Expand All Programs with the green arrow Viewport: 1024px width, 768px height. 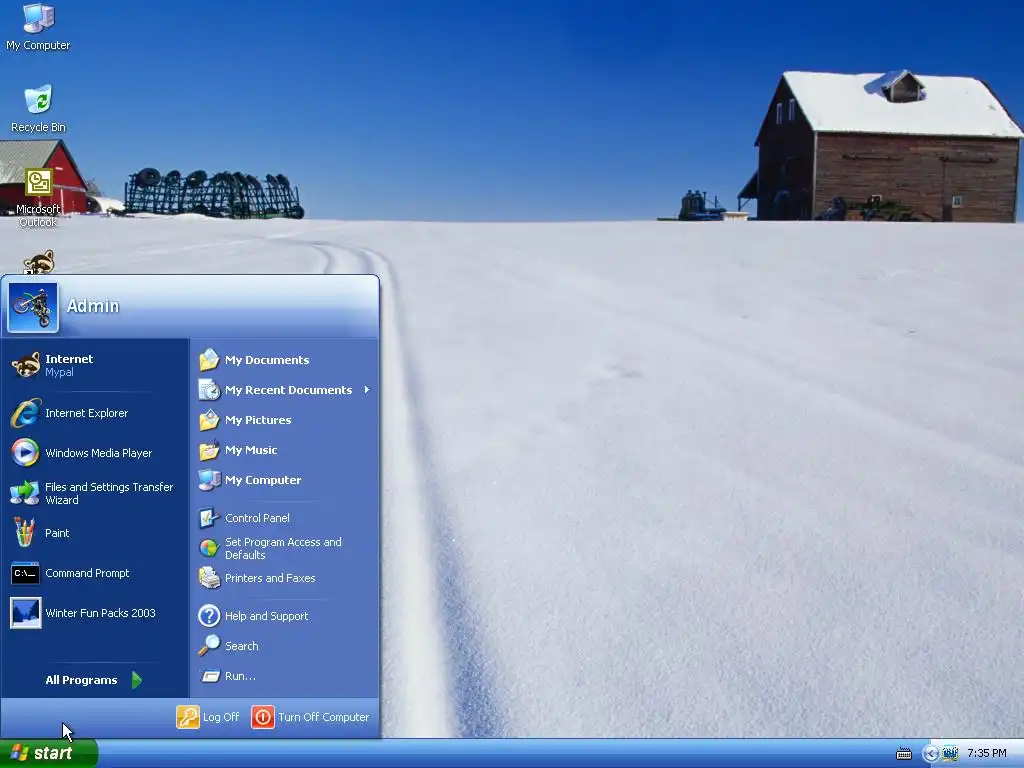[x=136, y=680]
